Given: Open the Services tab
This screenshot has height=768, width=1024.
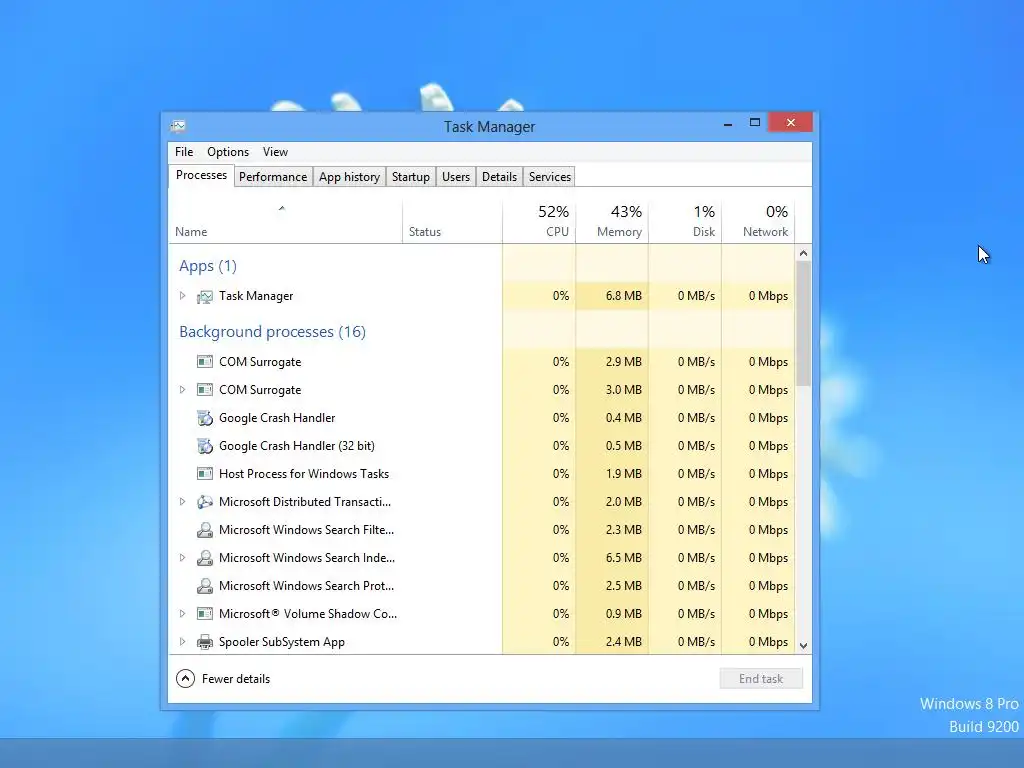Looking at the screenshot, I should [550, 177].
